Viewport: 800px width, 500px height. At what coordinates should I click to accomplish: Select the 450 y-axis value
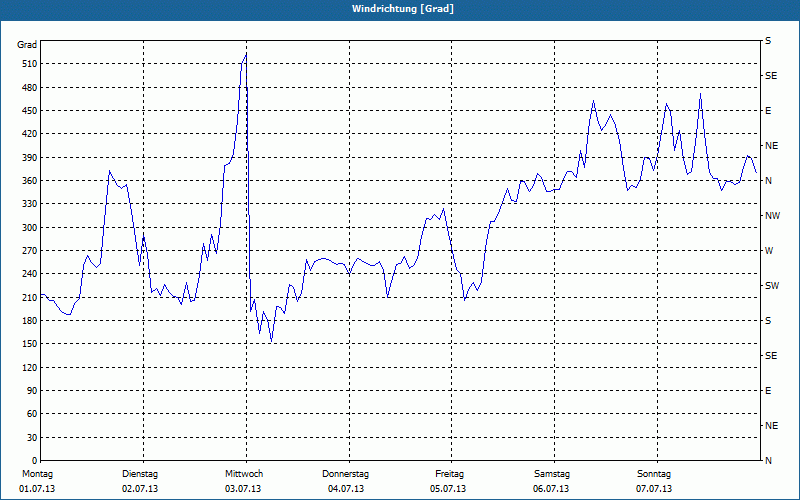tap(29, 111)
